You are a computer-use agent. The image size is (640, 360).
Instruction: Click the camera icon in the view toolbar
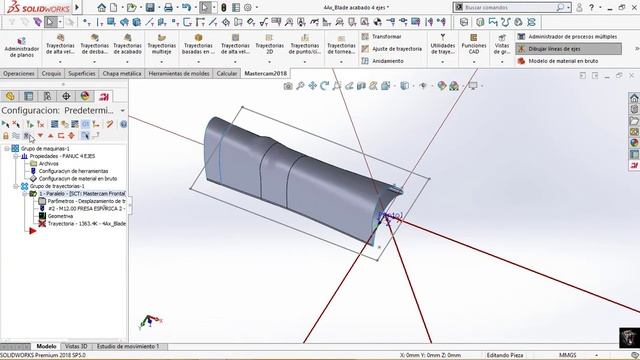[x=288, y=86]
